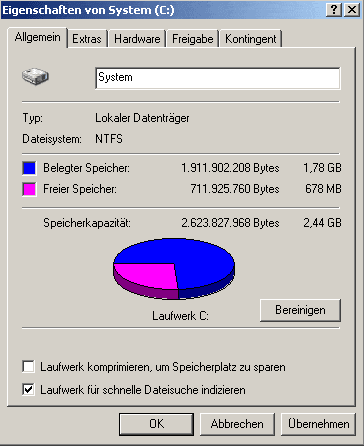Click the question mark help button in title bar

(x=334, y=10)
